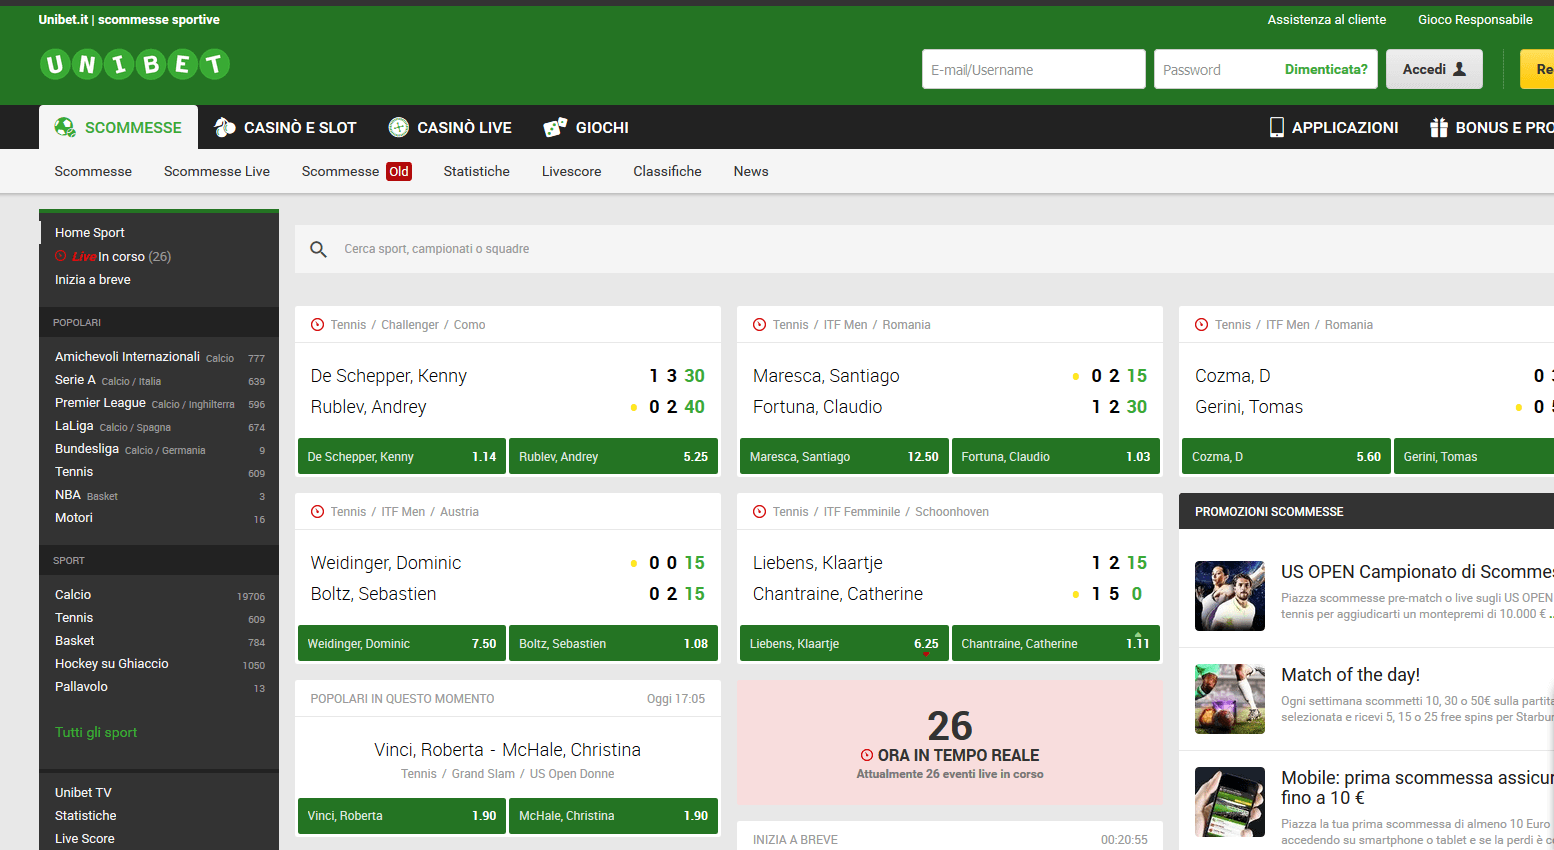Screen dimensions: 1554x850
Task: Open Classifiche submenu item
Action: point(667,171)
